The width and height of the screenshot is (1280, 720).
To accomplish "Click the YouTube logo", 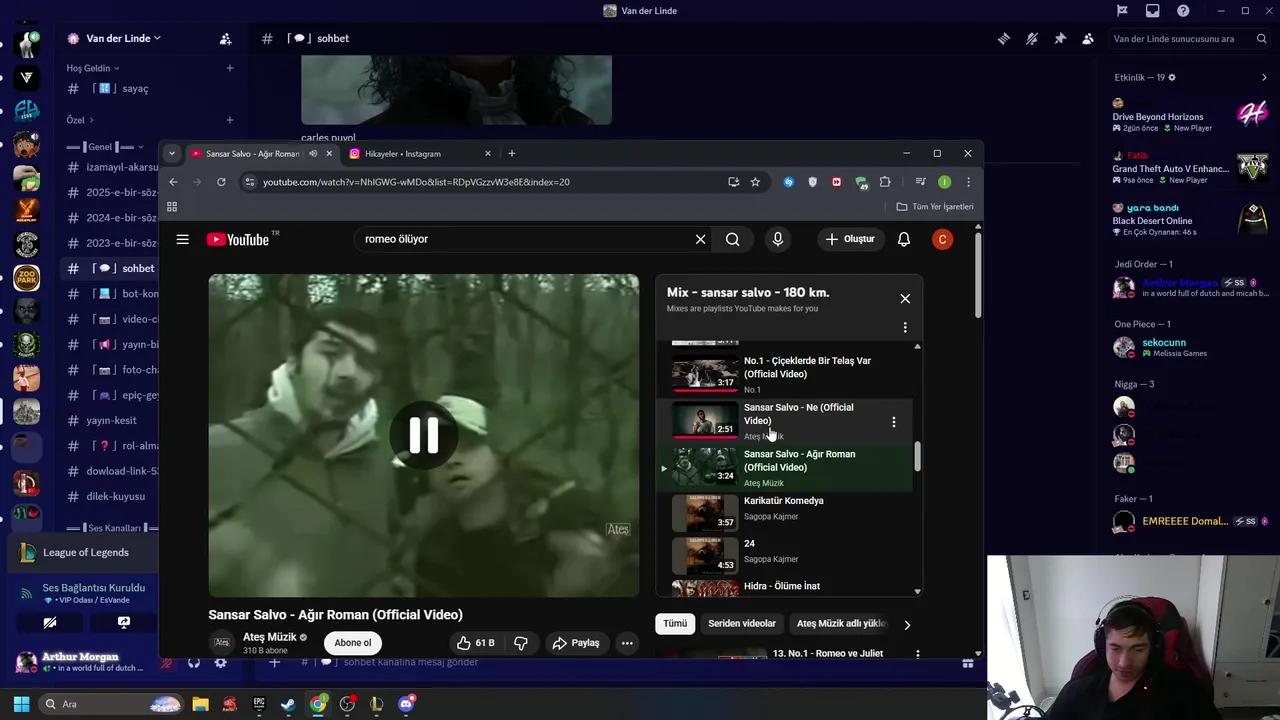I will pos(238,239).
